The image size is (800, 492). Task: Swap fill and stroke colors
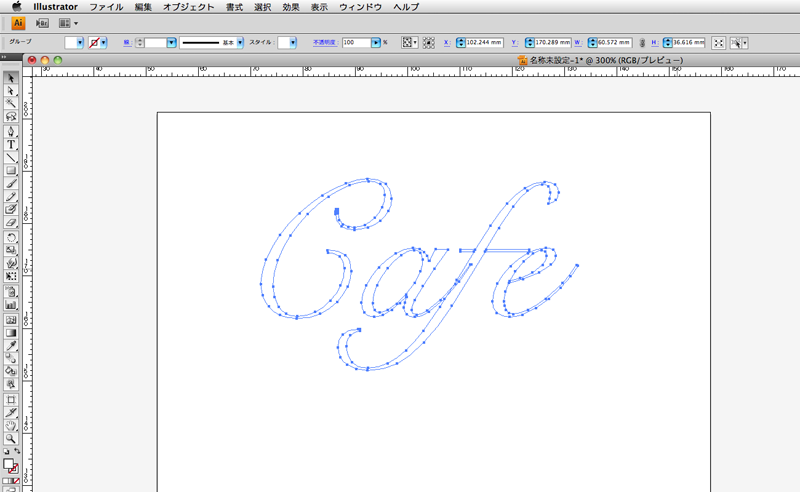pos(17,451)
